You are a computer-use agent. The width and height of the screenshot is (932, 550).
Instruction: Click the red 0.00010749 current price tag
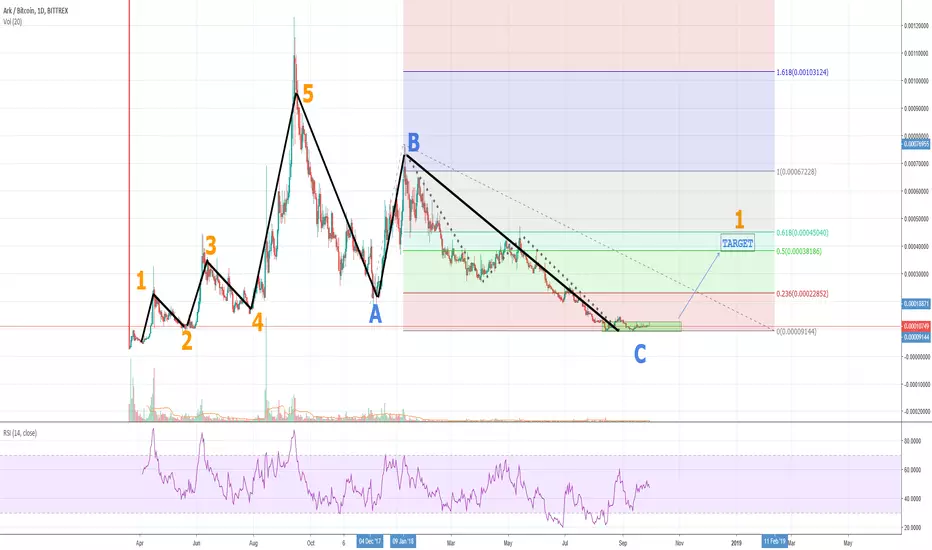pos(916,326)
